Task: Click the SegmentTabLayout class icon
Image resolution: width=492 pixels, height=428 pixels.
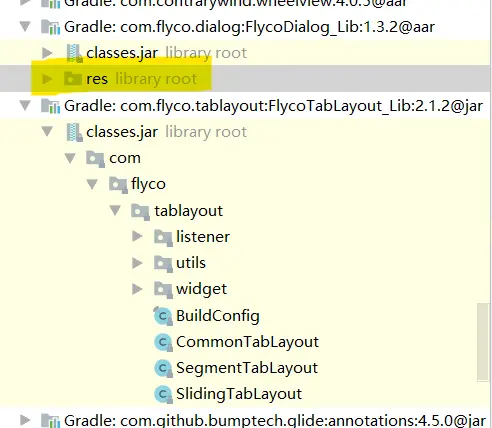Action: [163, 368]
